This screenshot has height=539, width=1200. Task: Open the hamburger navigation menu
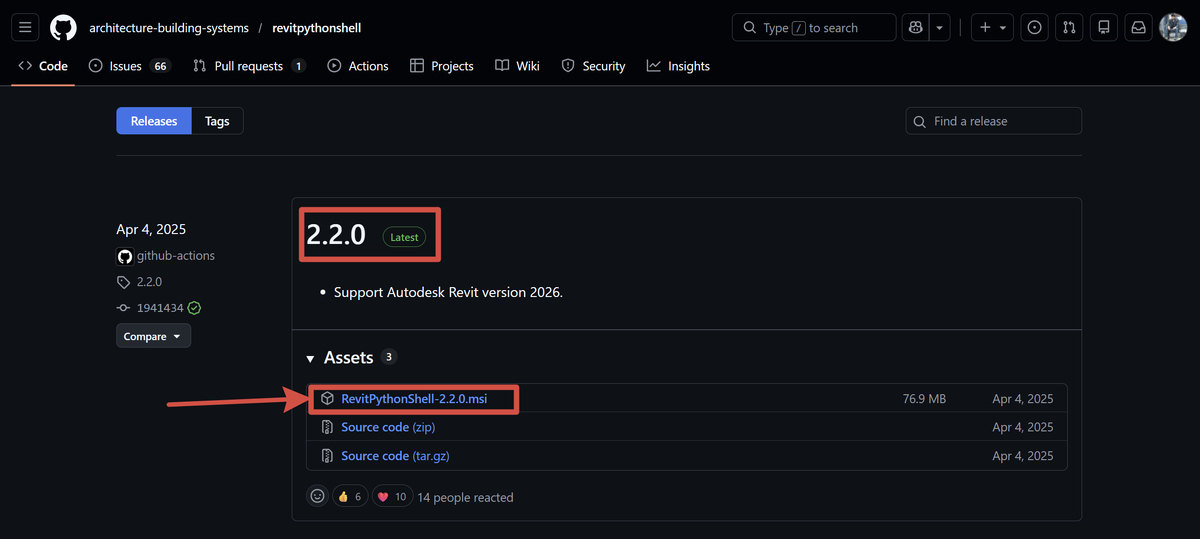point(25,28)
